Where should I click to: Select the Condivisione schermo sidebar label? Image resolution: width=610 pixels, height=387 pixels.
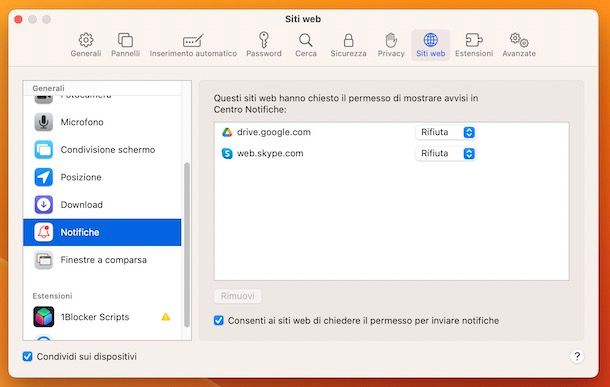click(108, 150)
